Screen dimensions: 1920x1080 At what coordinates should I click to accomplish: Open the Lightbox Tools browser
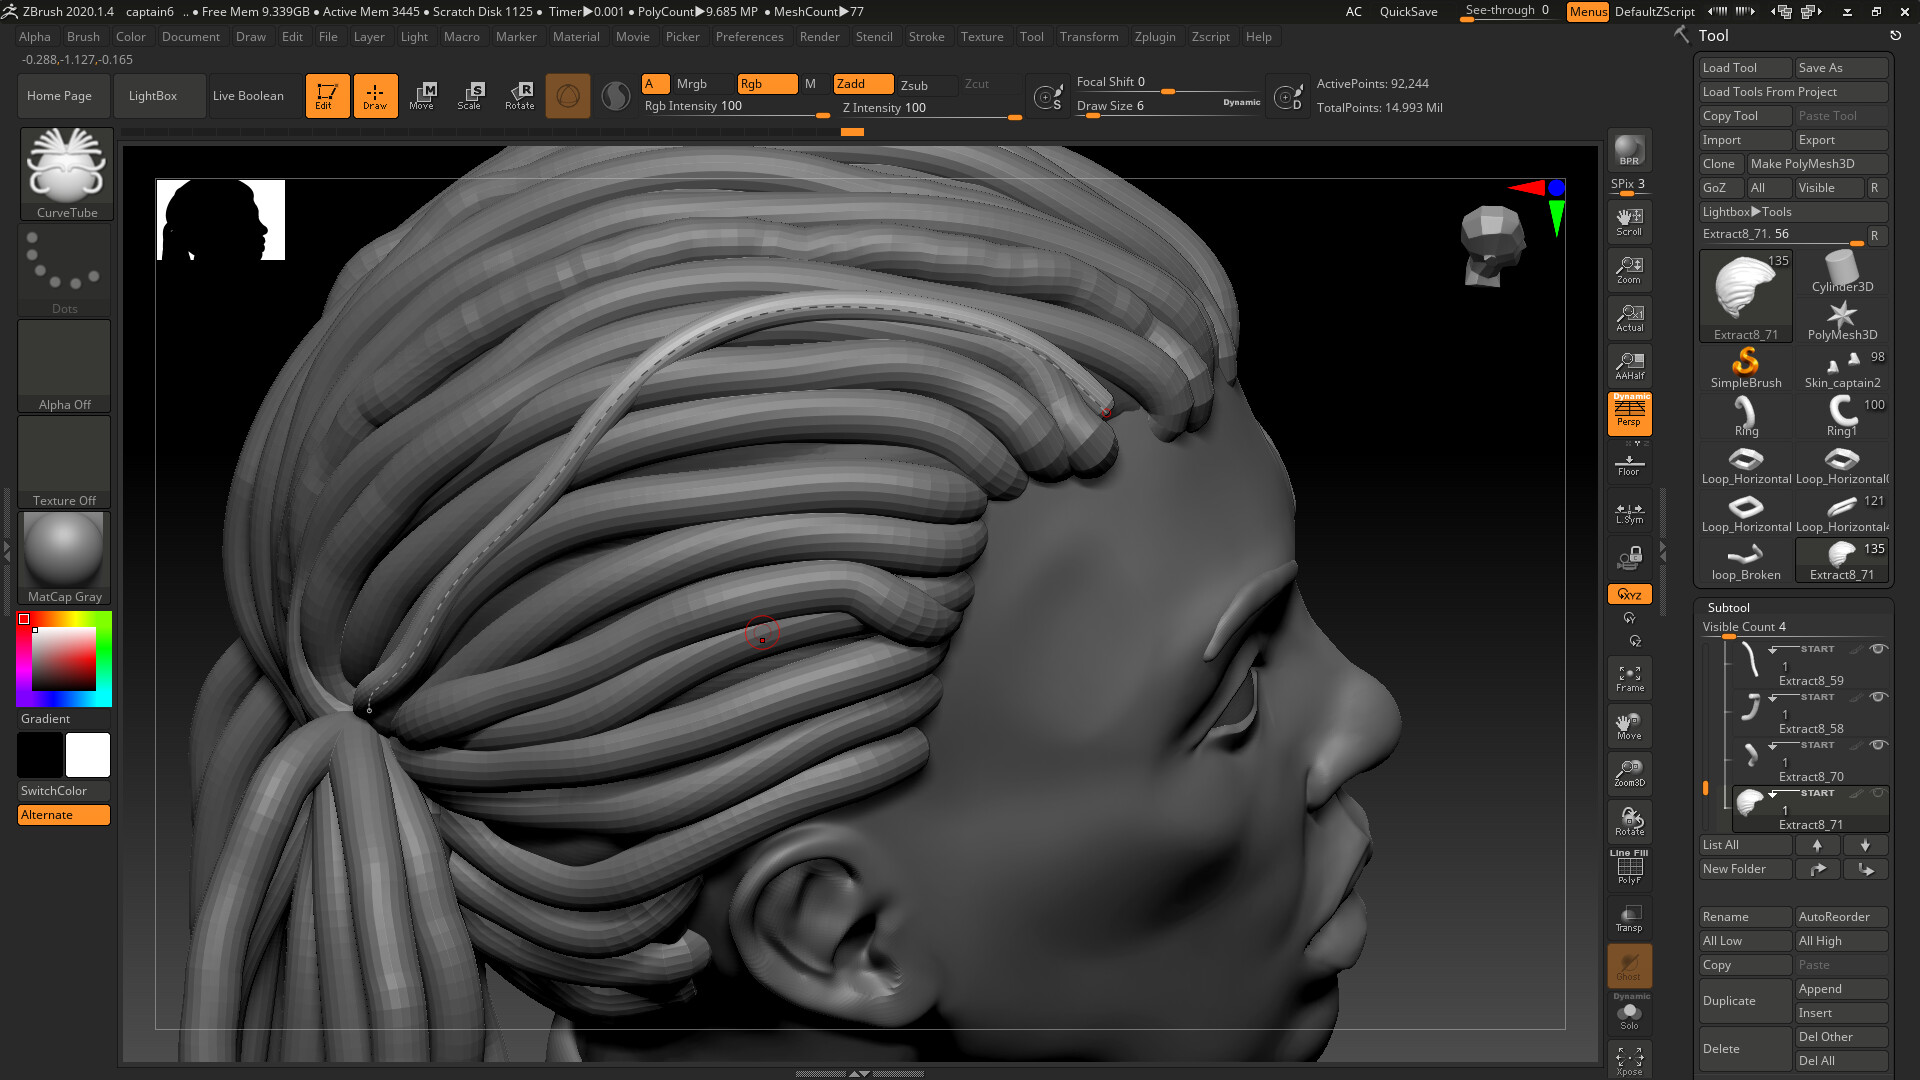tap(1793, 211)
